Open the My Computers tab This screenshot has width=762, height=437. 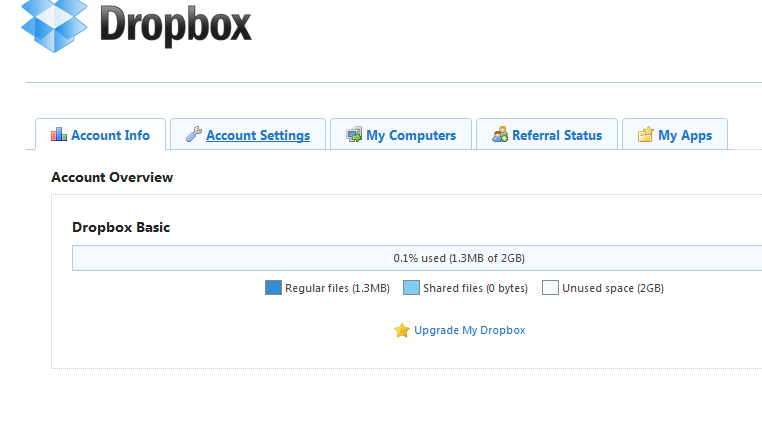(401, 135)
